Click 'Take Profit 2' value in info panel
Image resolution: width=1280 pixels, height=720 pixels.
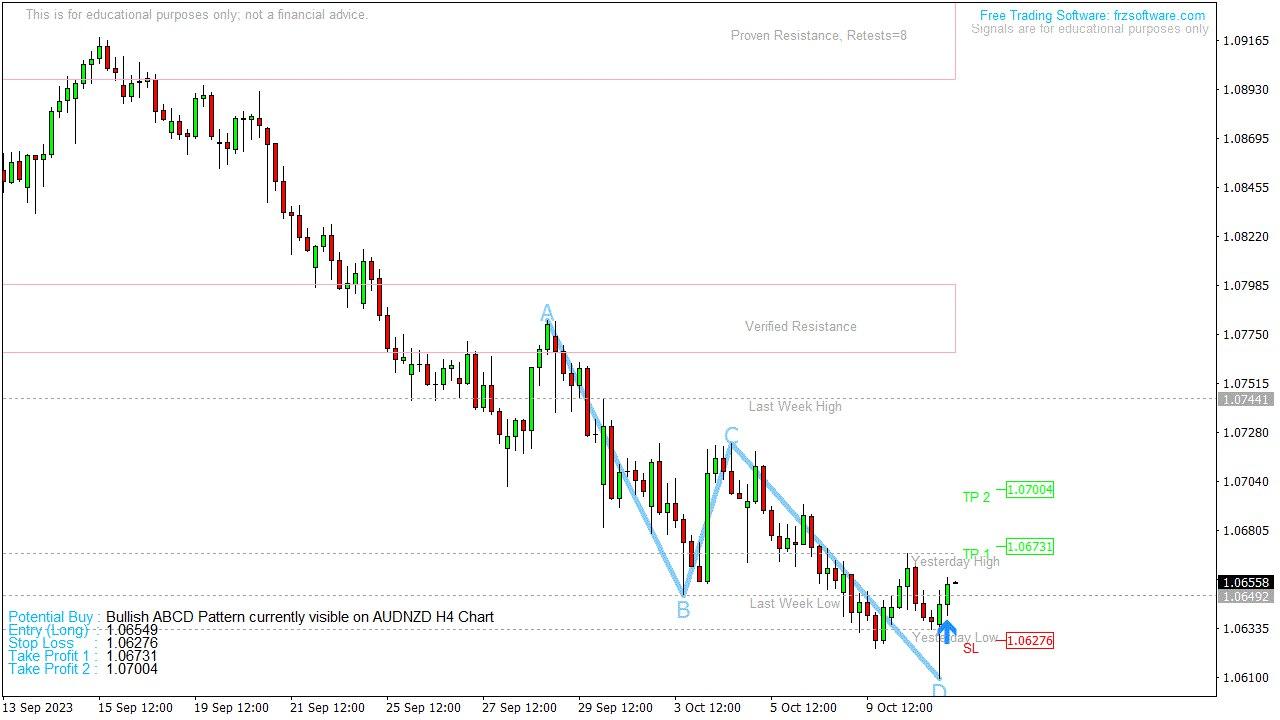(x=132, y=669)
